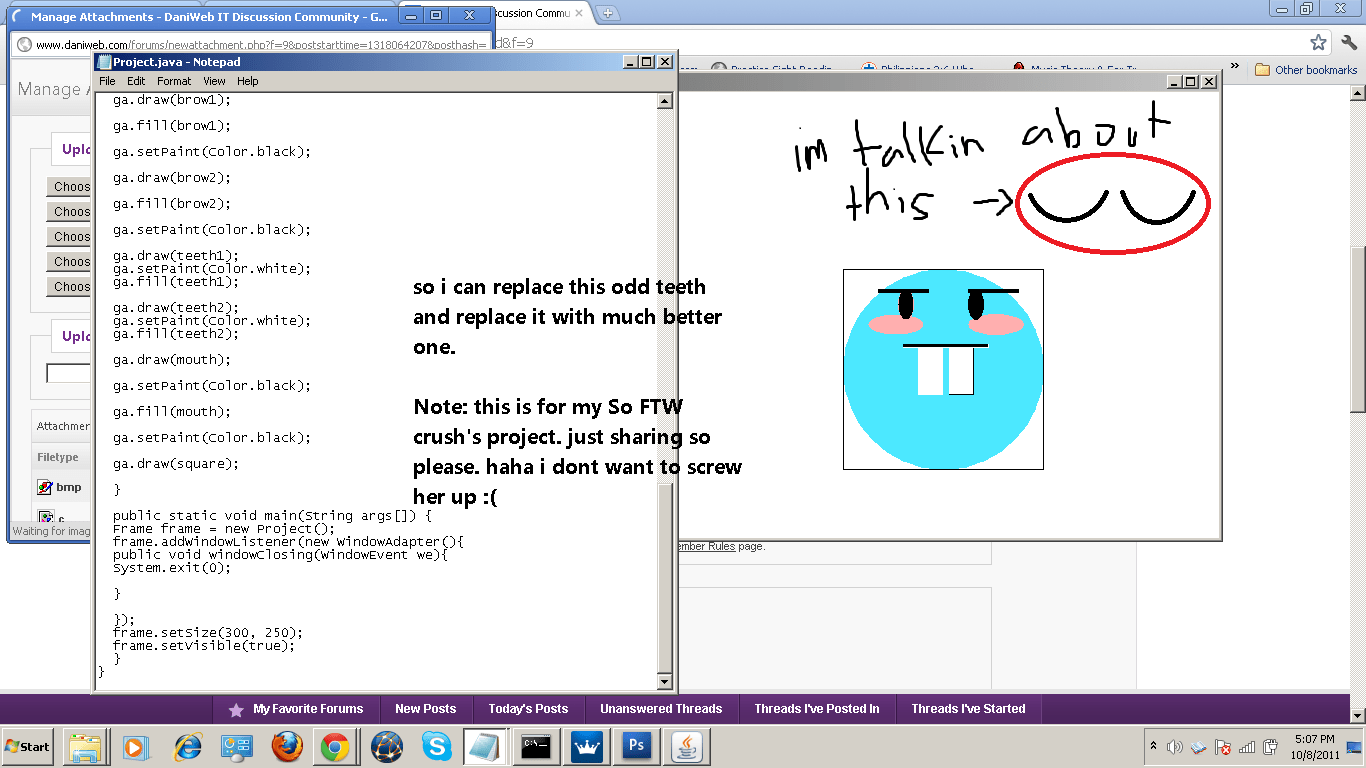Click the first Choose File button
Image resolution: width=1366 pixels, height=768 pixels.
tap(70, 187)
